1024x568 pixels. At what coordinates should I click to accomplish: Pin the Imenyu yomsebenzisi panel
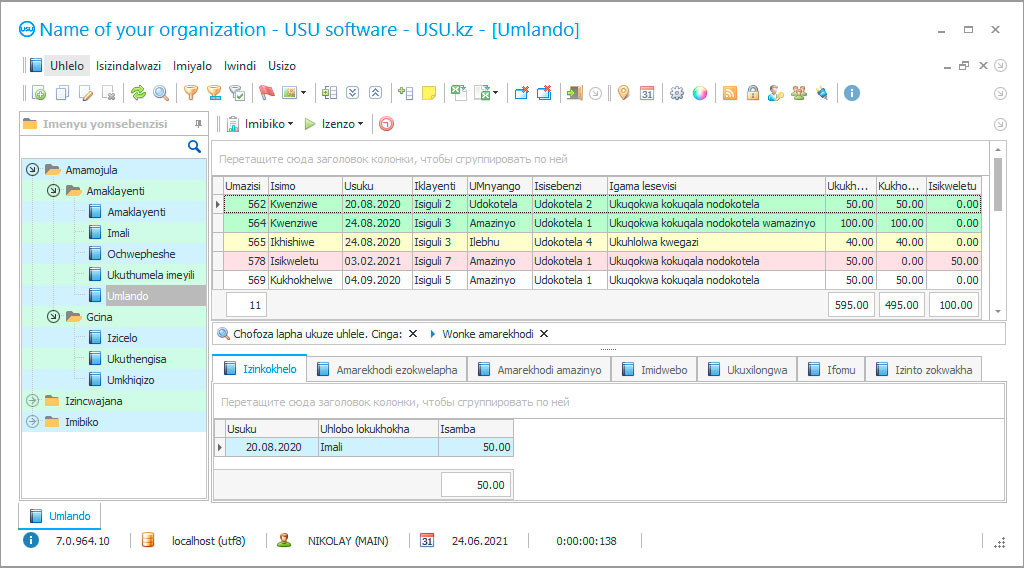[x=198, y=124]
